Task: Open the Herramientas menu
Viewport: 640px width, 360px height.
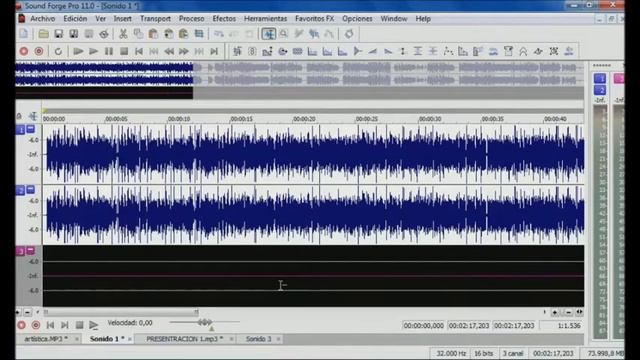Action: point(265,19)
